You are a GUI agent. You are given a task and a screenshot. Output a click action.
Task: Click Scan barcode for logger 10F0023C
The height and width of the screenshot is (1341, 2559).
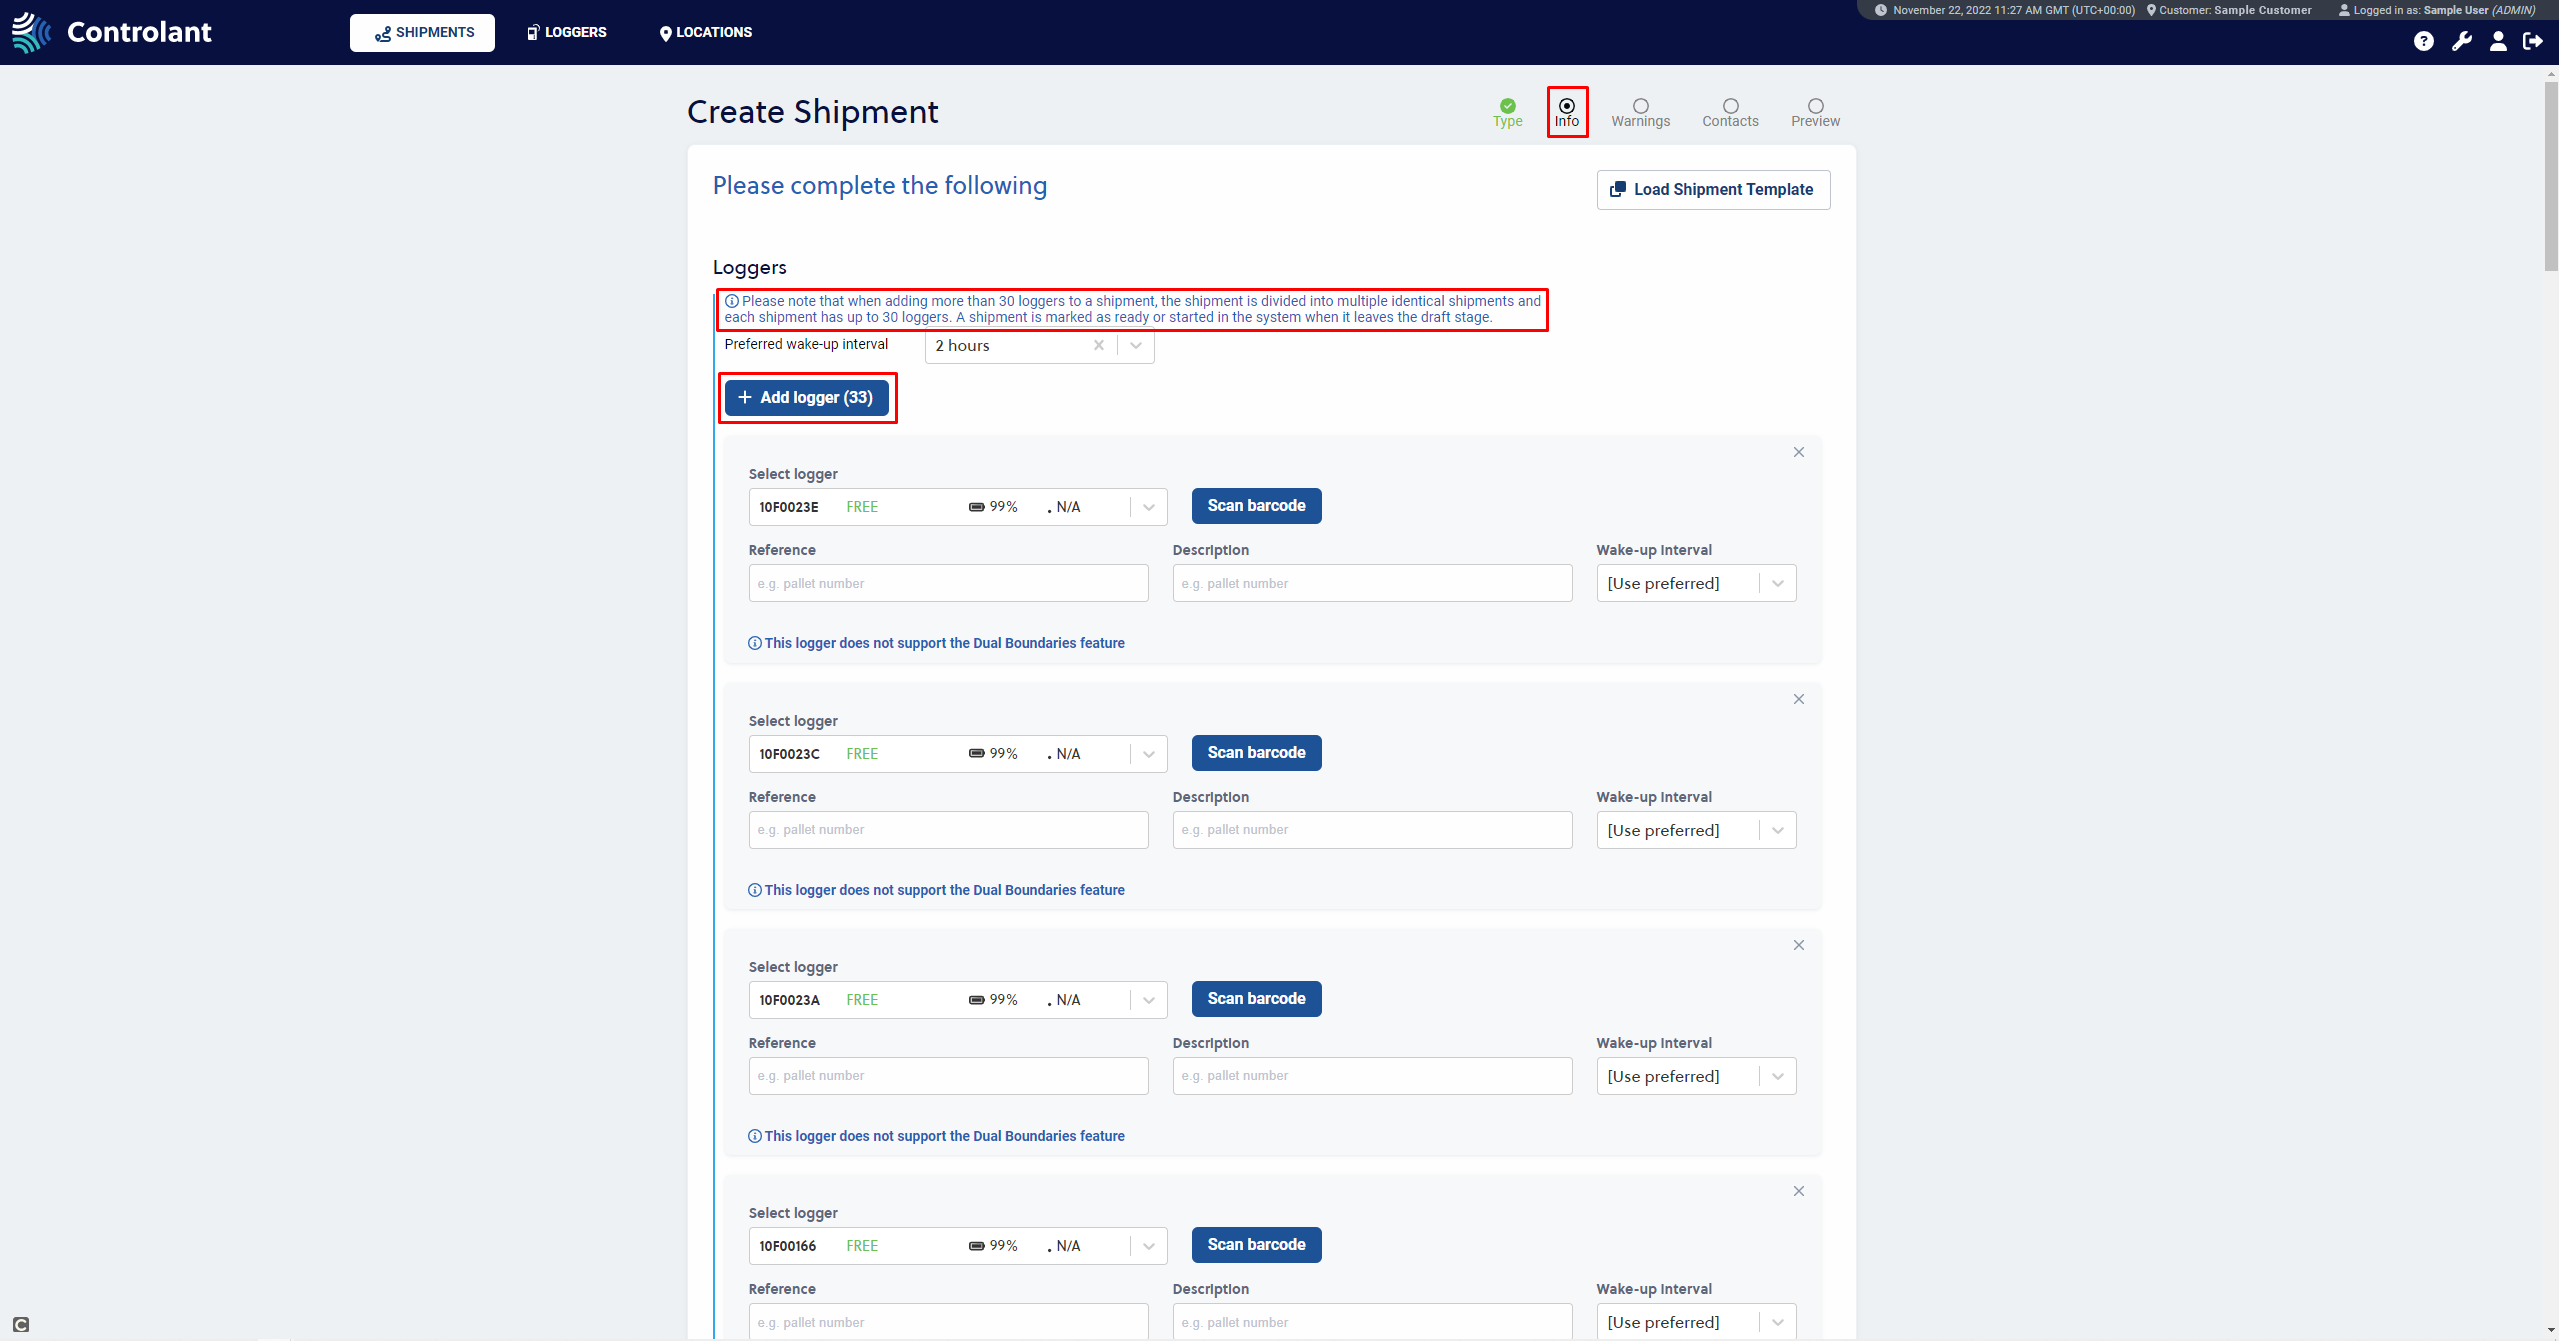point(1256,753)
